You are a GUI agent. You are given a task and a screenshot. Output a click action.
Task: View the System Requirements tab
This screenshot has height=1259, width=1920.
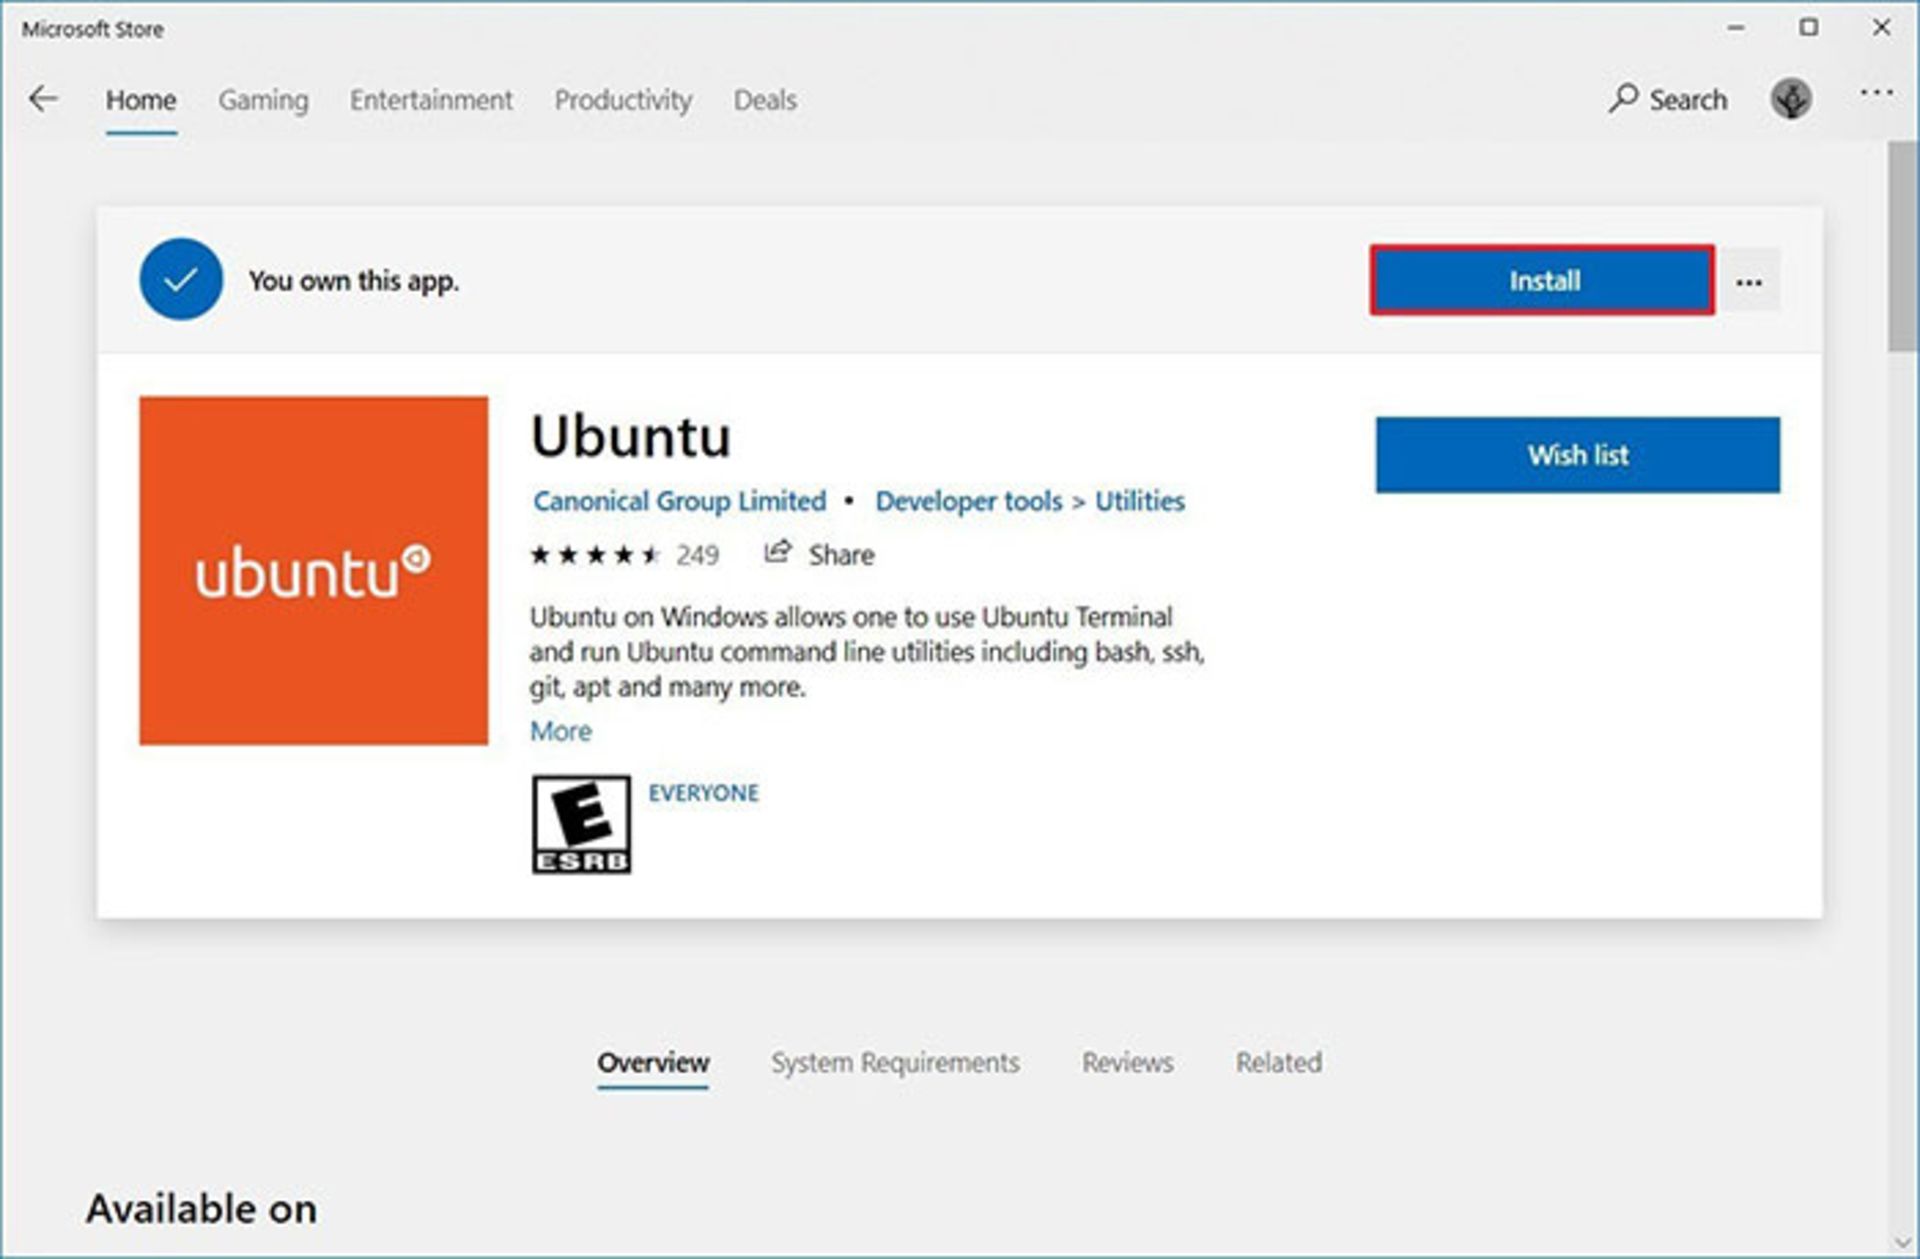[895, 1062]
